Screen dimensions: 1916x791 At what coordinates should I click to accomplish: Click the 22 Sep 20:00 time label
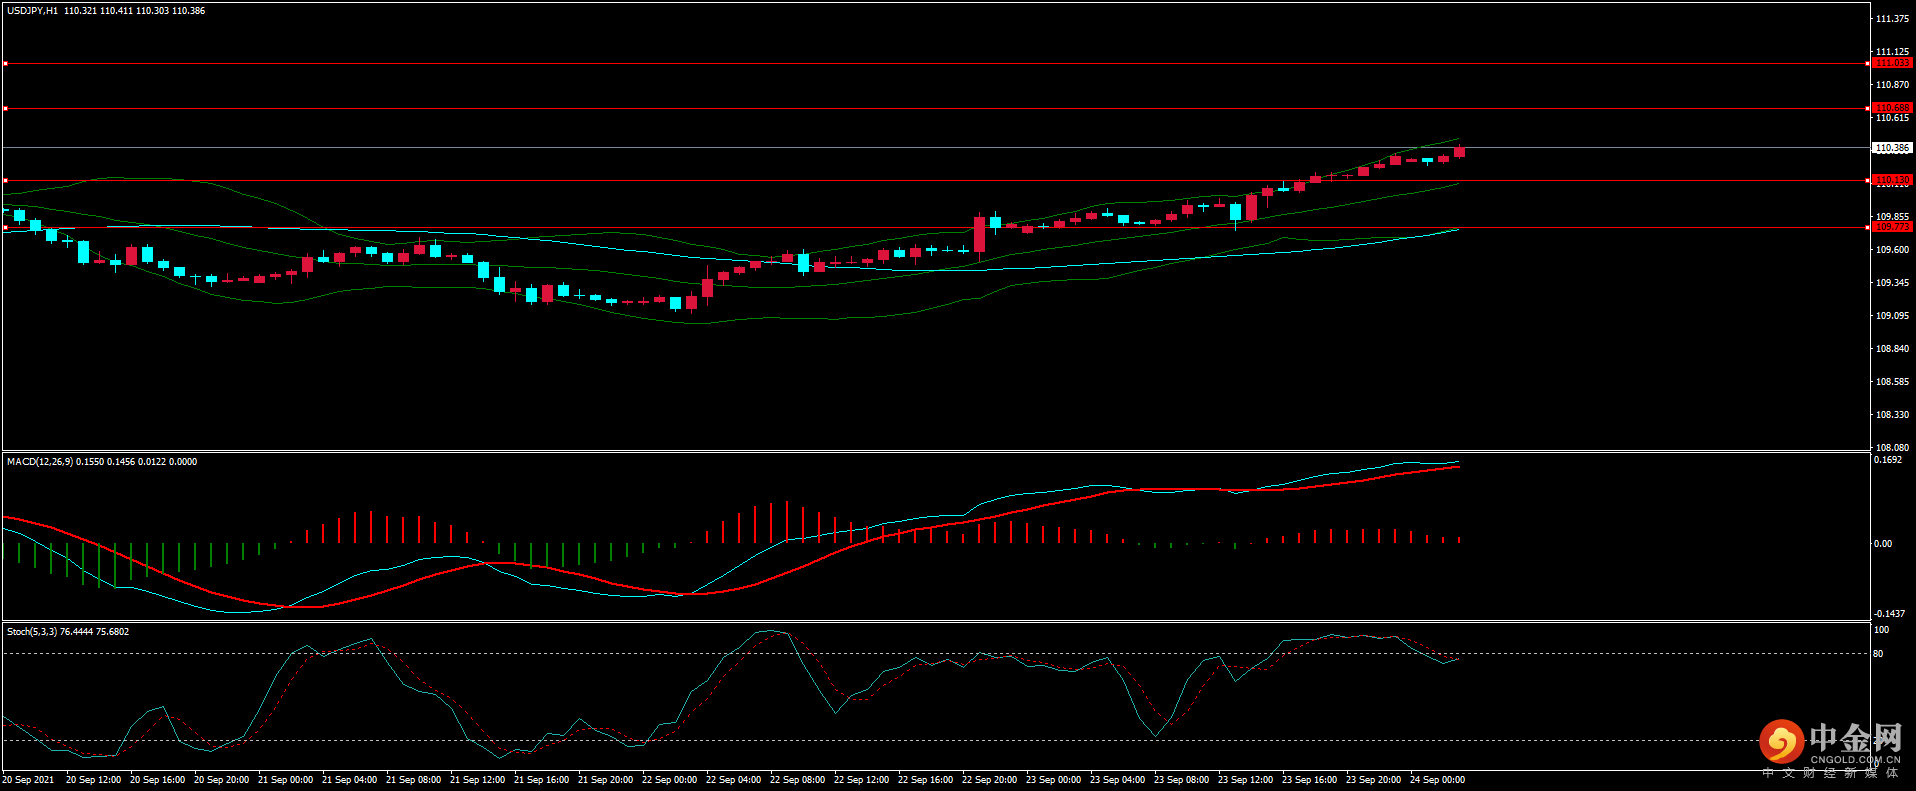(x=989, y=780)
